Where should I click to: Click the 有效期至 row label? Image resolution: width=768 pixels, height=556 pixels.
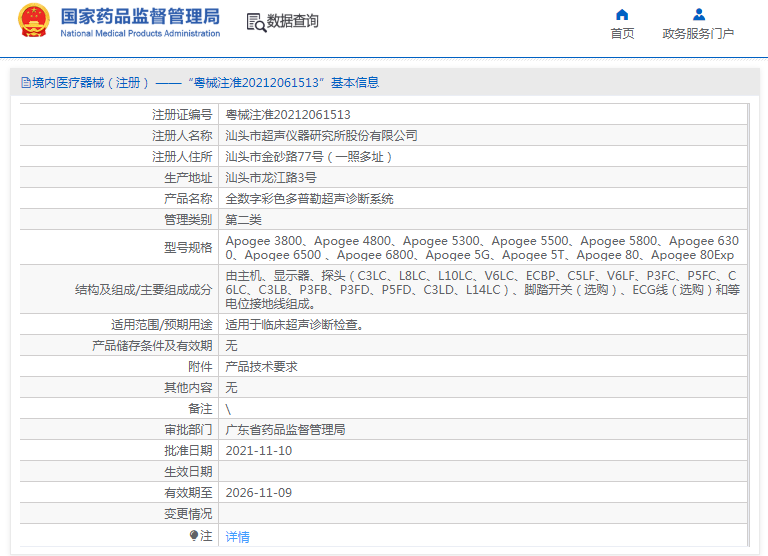tap(188, 493)
